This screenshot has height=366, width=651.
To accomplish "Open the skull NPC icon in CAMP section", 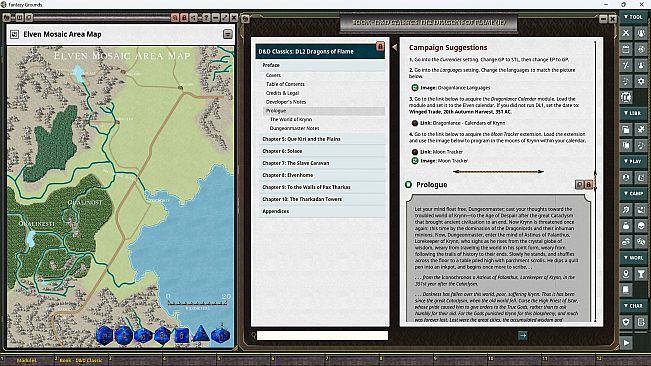I will [x=641, y=226].
